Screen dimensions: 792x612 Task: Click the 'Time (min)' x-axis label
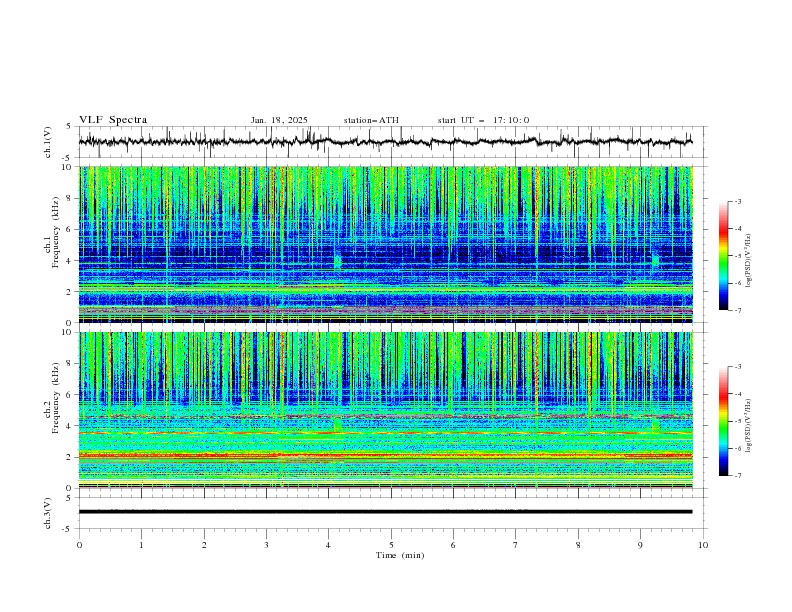pos(400,555)
